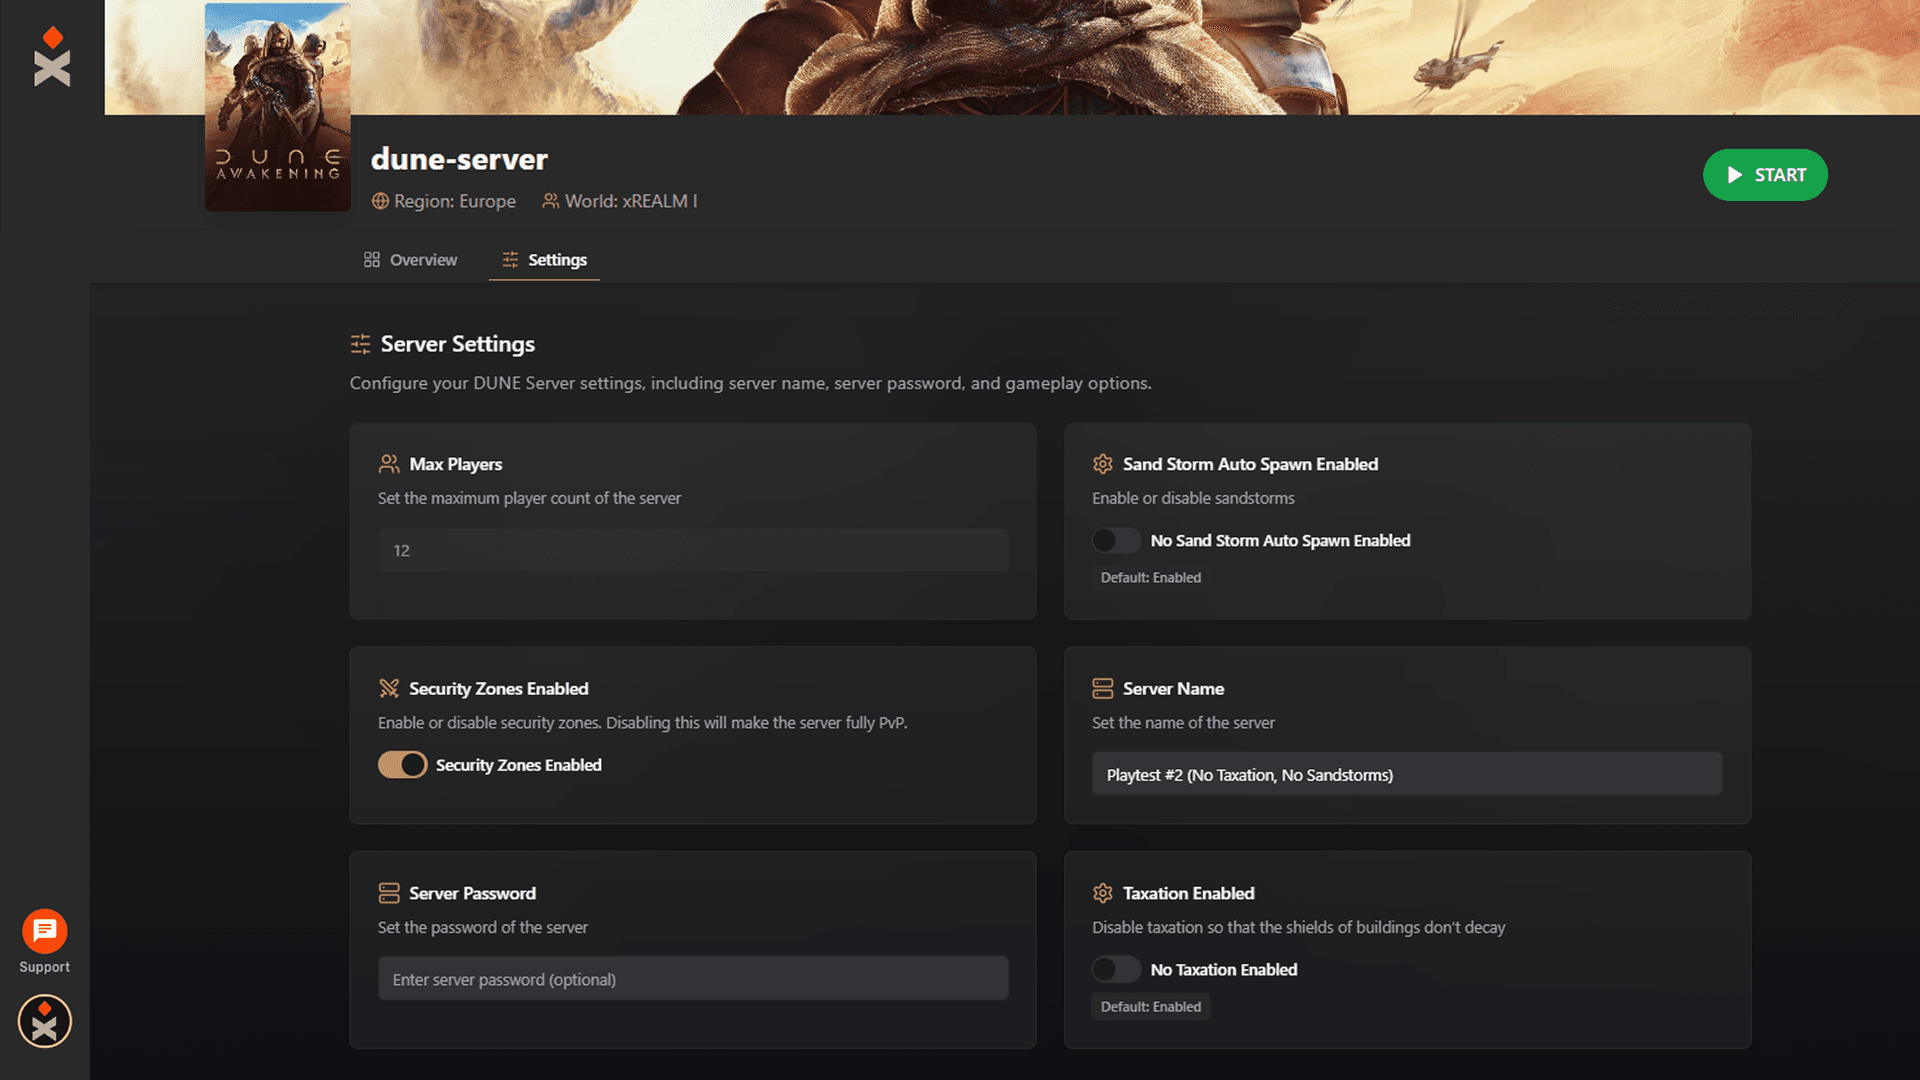Click the Sand Storm settings gear icon

(1103, 463)
